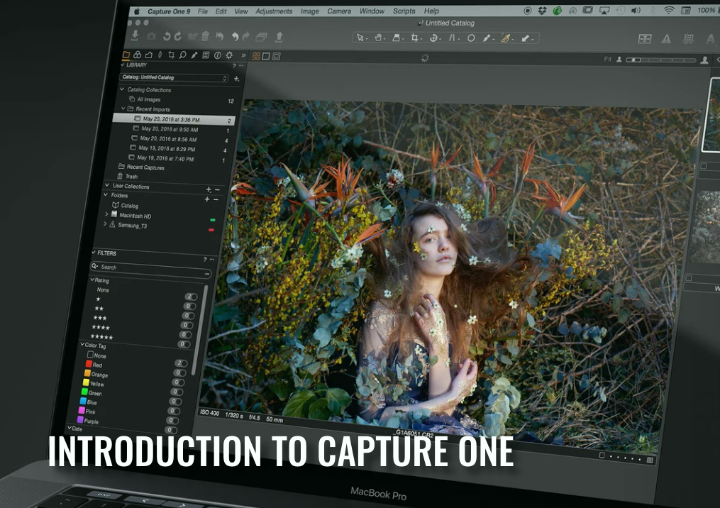The width and height of the screenshot is (720, 508).
Task: Click the Export upload arrow icon
Action: (x=279, y=37)
